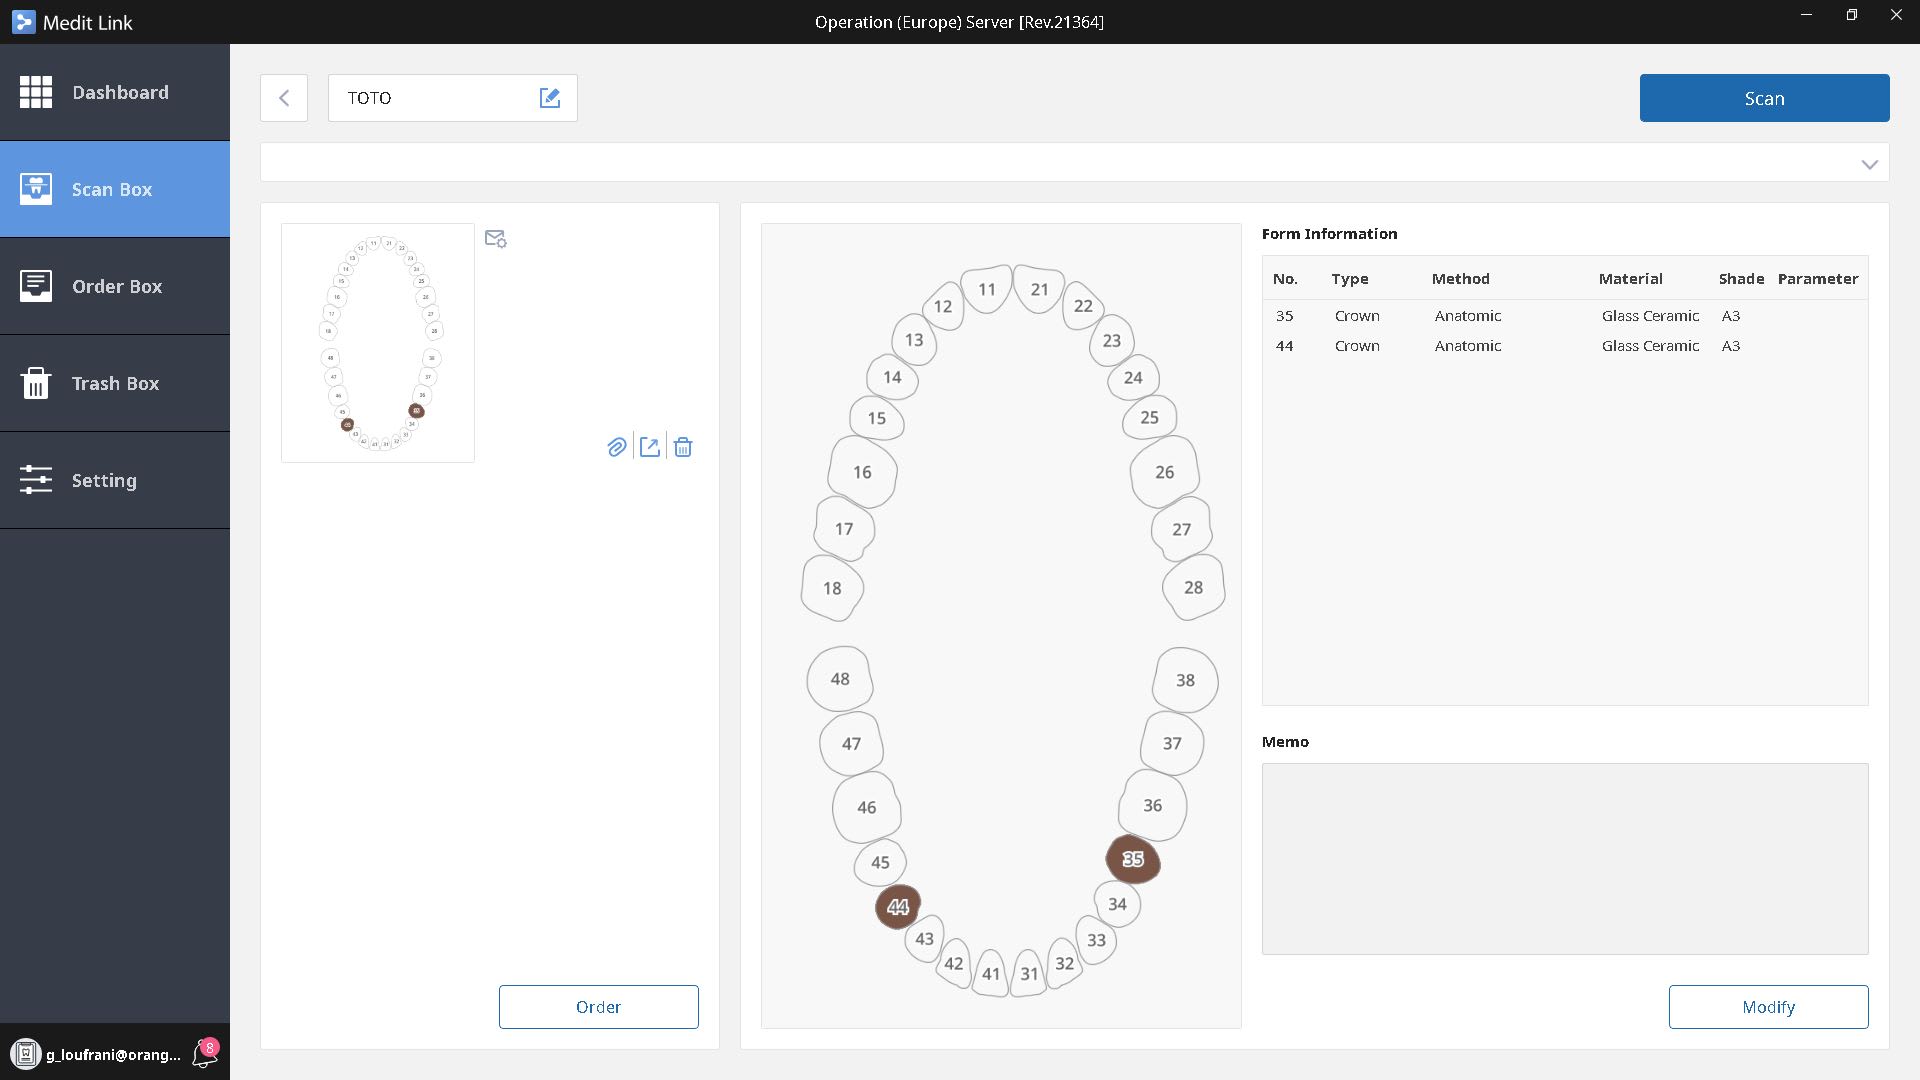Select the tooth chart thumbnail
Image resolution: width=1920 pixels, height=1080 pixels.
coord(378,343)
